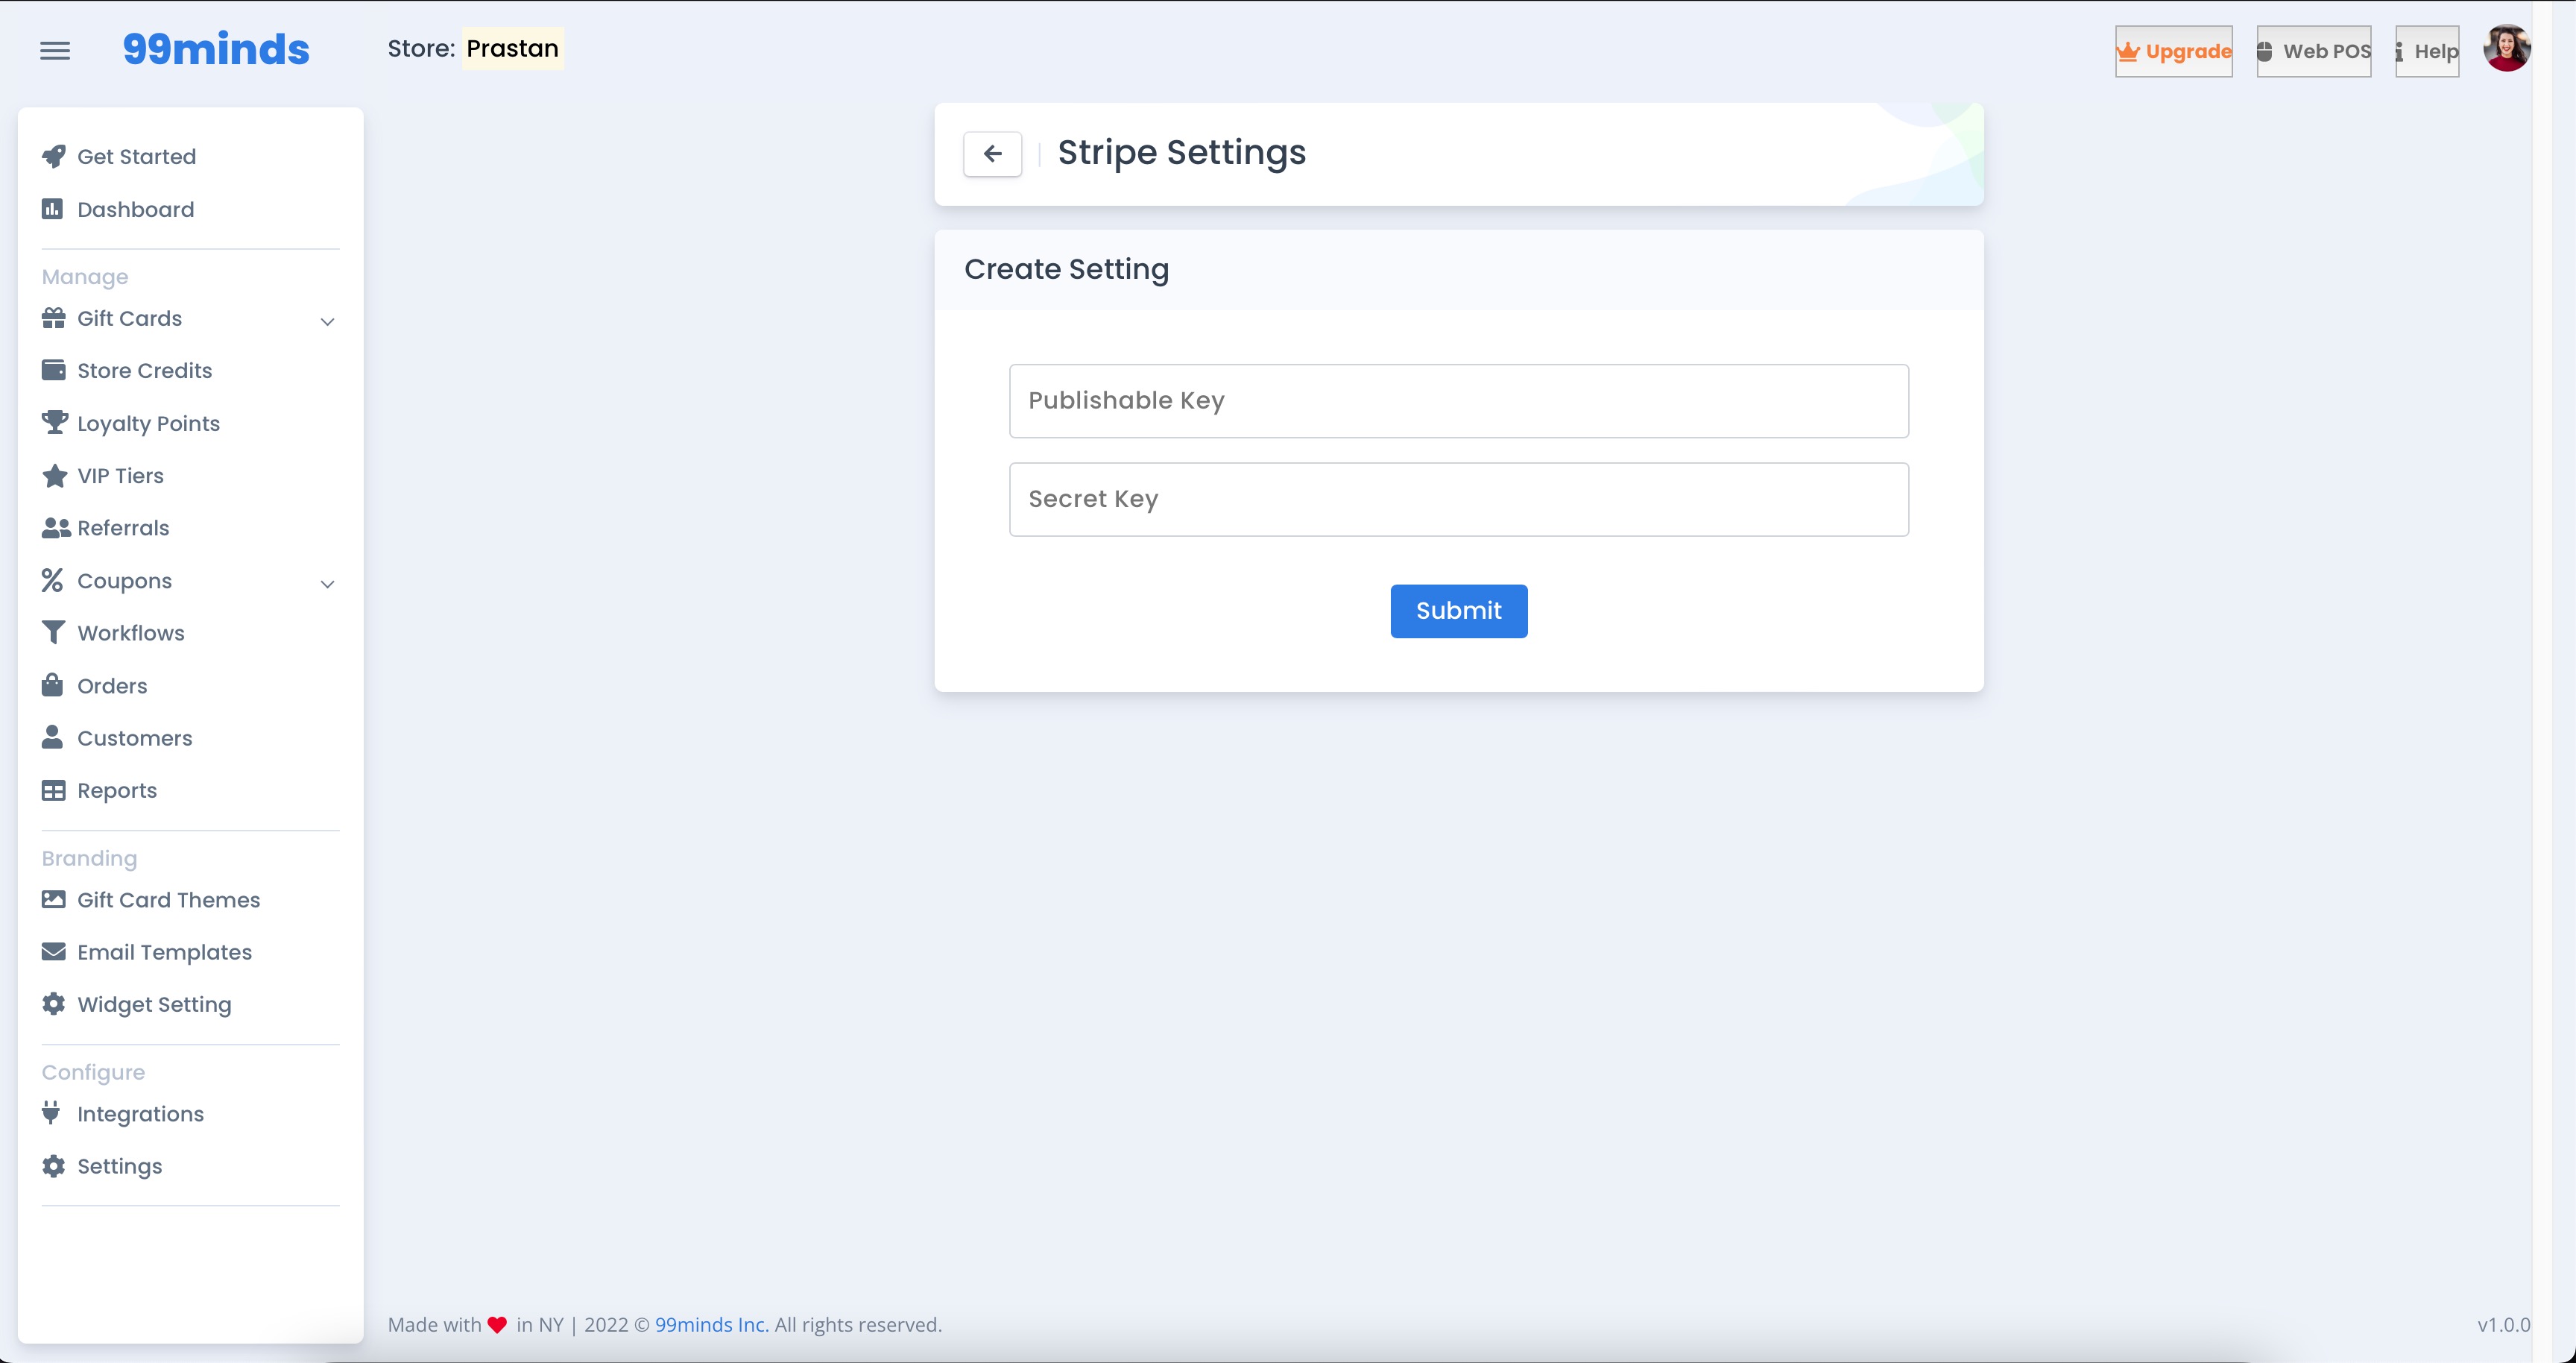Click the Get Started rocket icon
Viewport: 2576px width, 1363px height.
pyautogui.click(x=54, y=156)
